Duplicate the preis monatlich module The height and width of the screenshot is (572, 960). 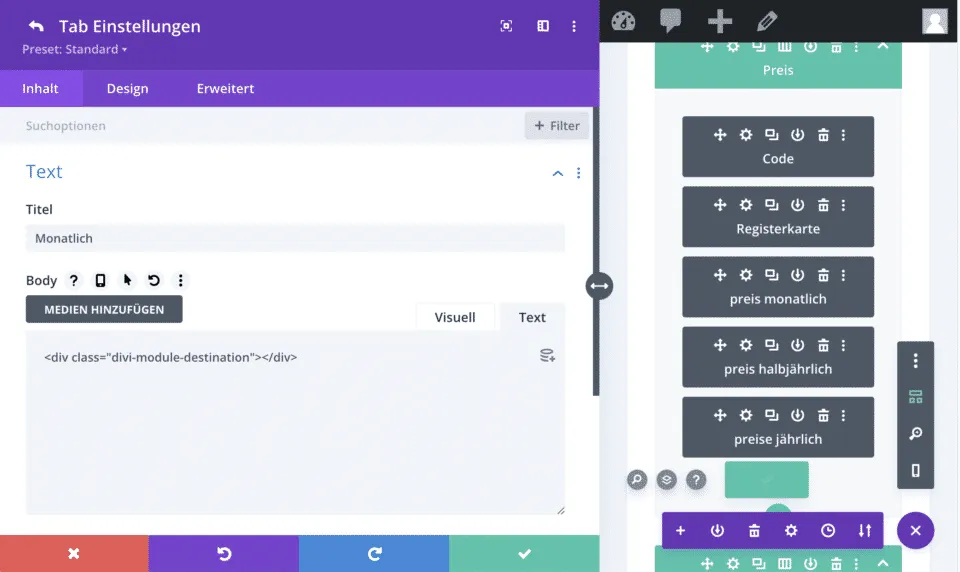pos(771,275)
